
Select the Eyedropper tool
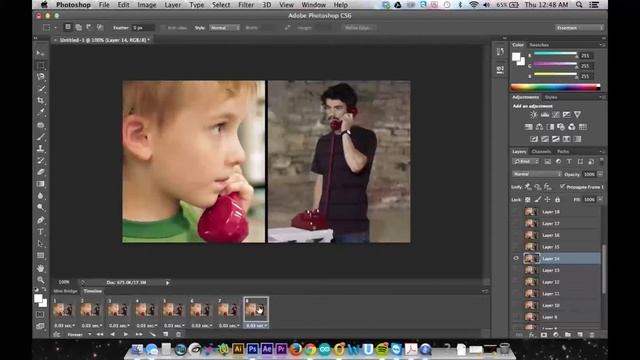tap(40, 112)
